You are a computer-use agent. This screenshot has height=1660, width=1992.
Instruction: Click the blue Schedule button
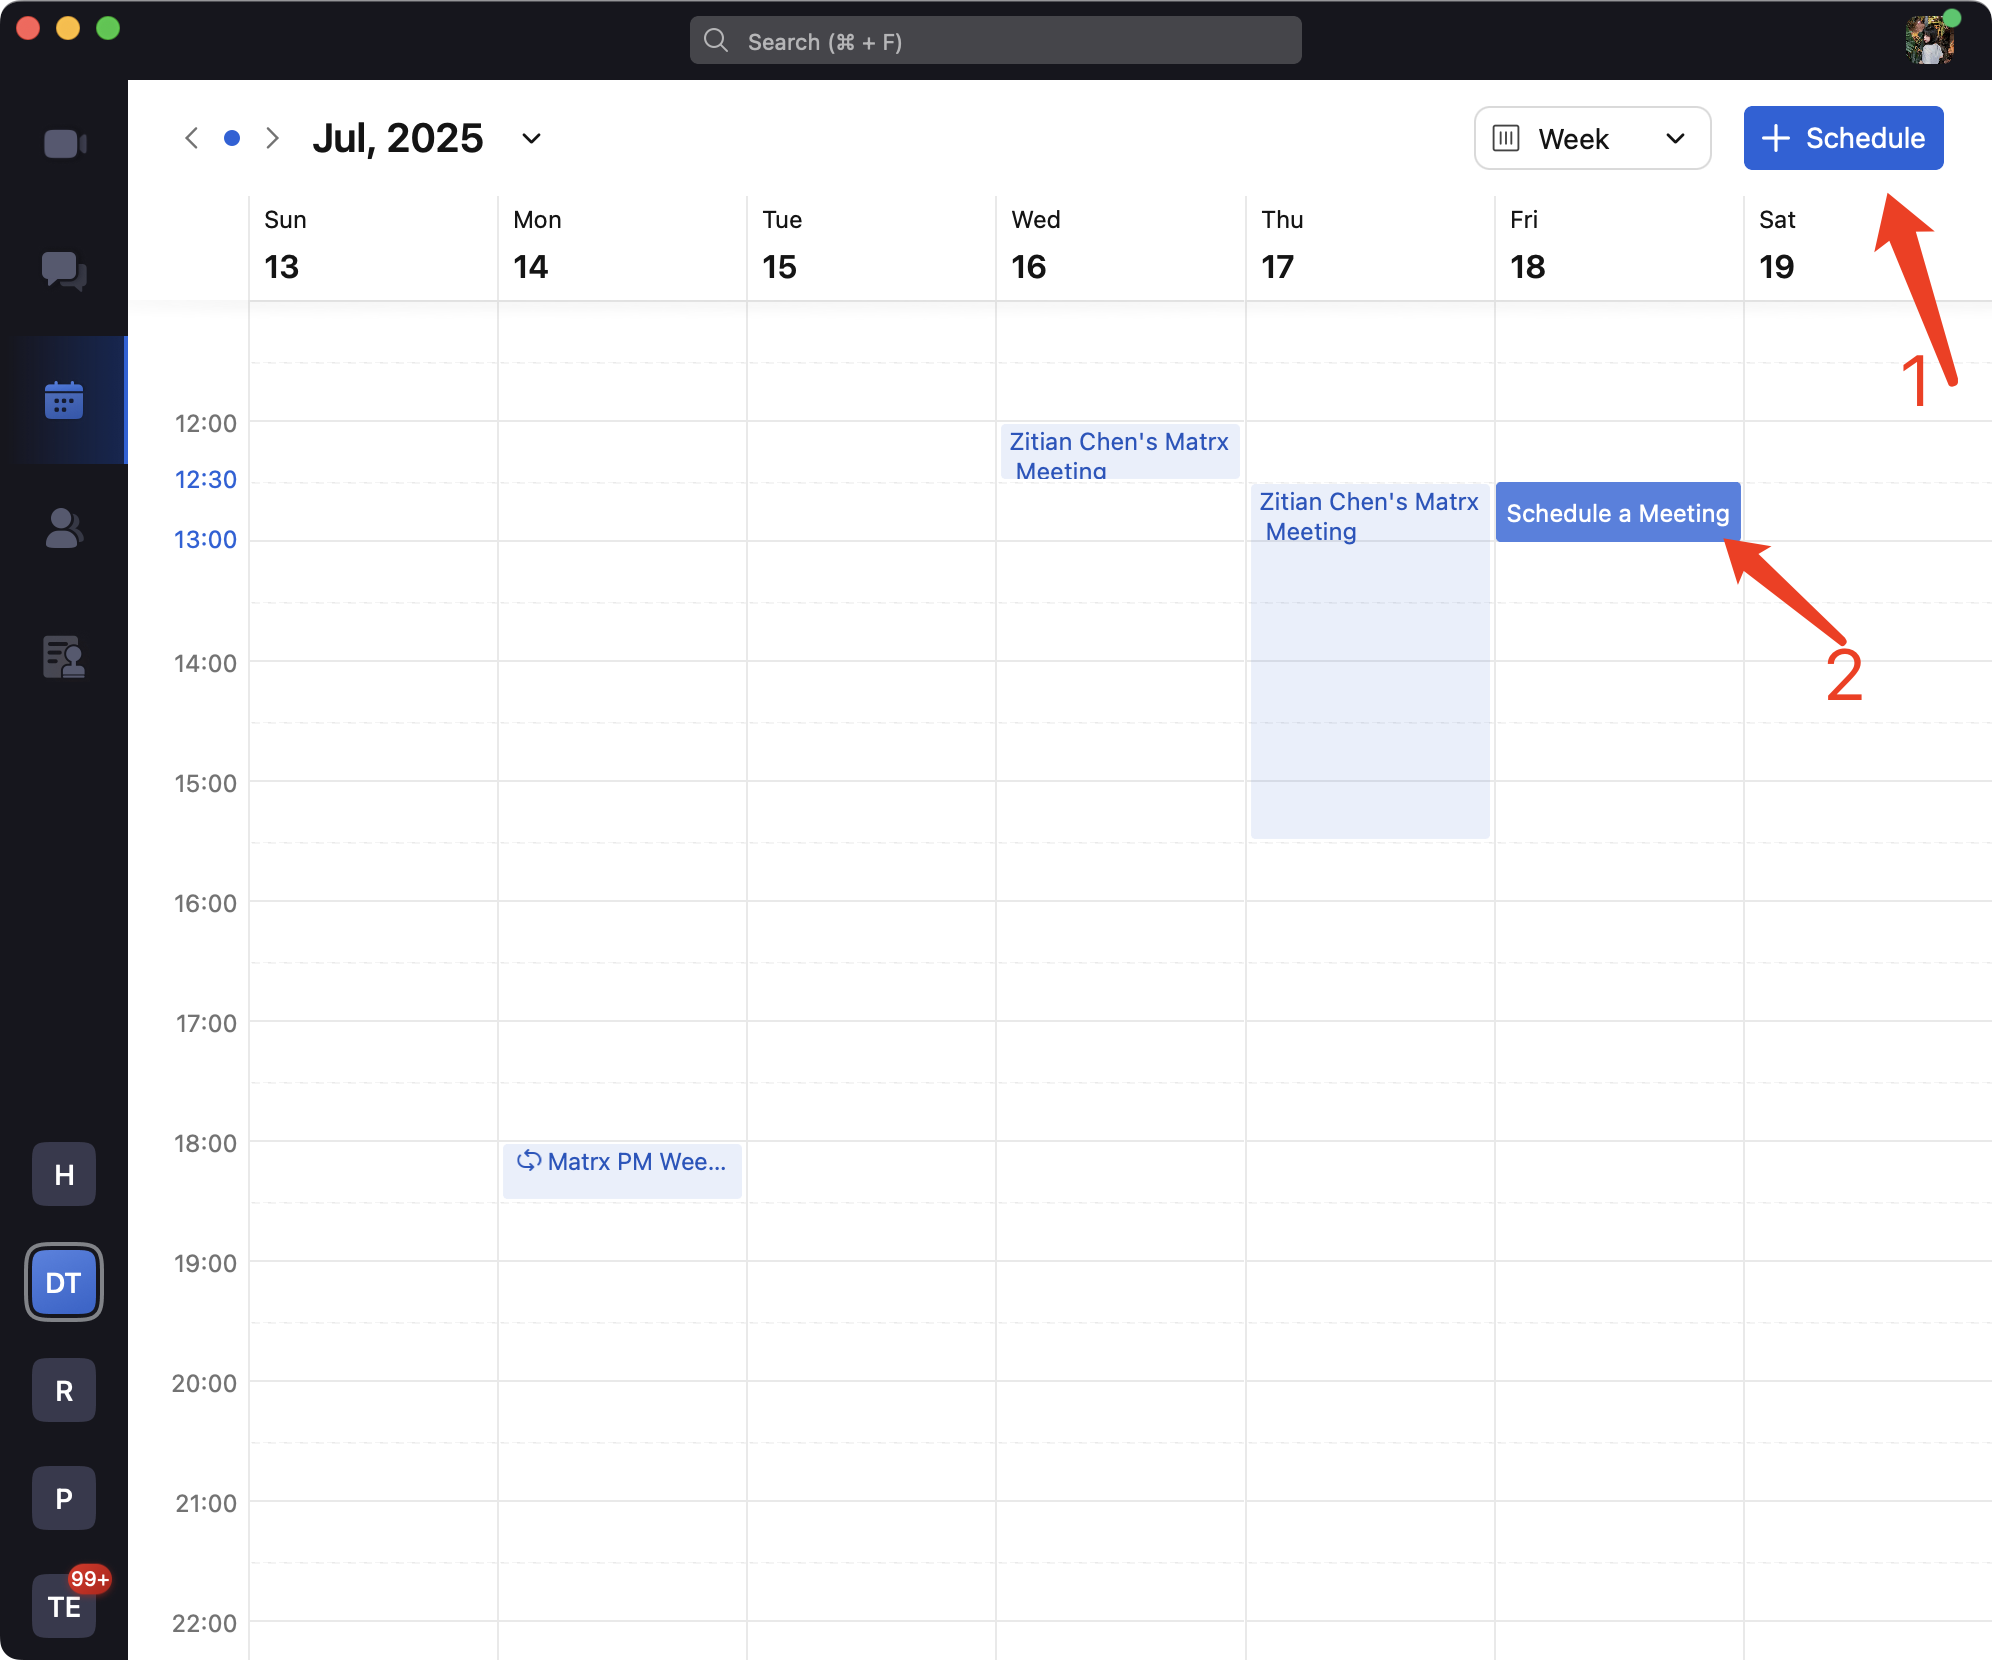click(x=1843, y=138)
